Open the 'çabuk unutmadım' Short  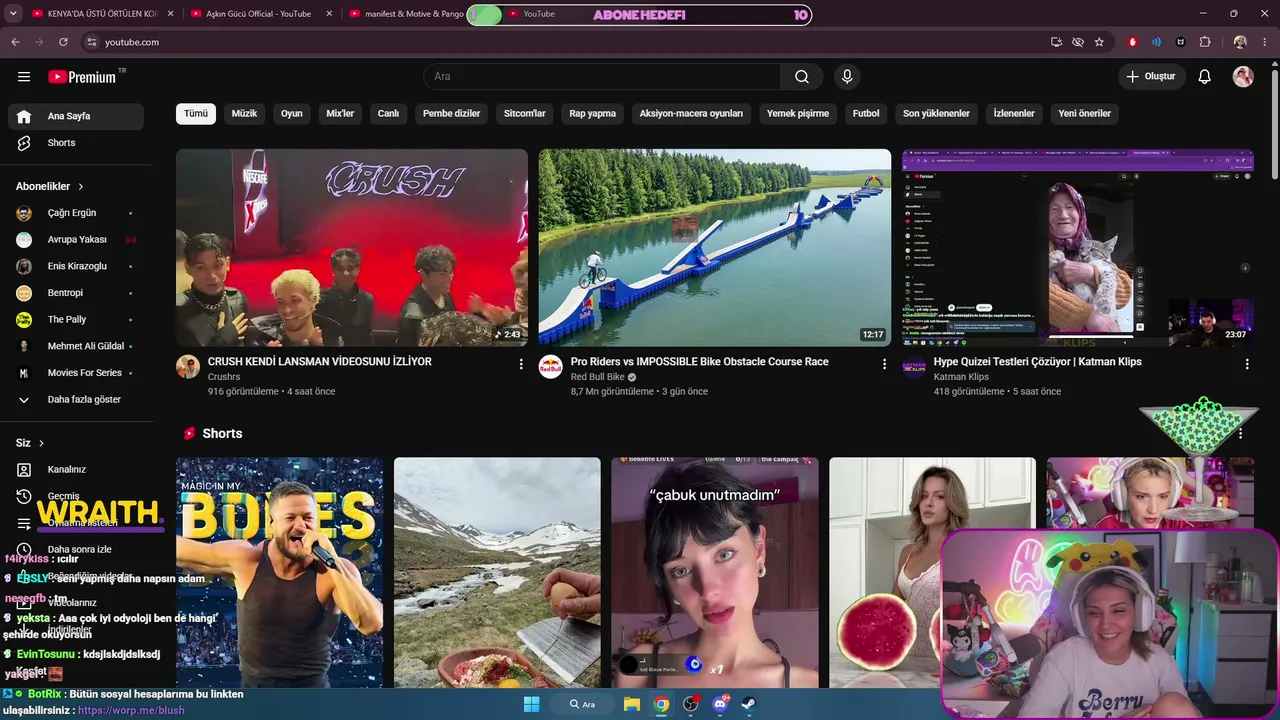pos(715,573)
